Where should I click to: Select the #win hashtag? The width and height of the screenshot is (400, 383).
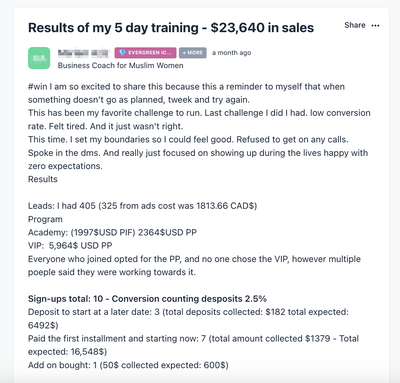[x=38, y=87]
